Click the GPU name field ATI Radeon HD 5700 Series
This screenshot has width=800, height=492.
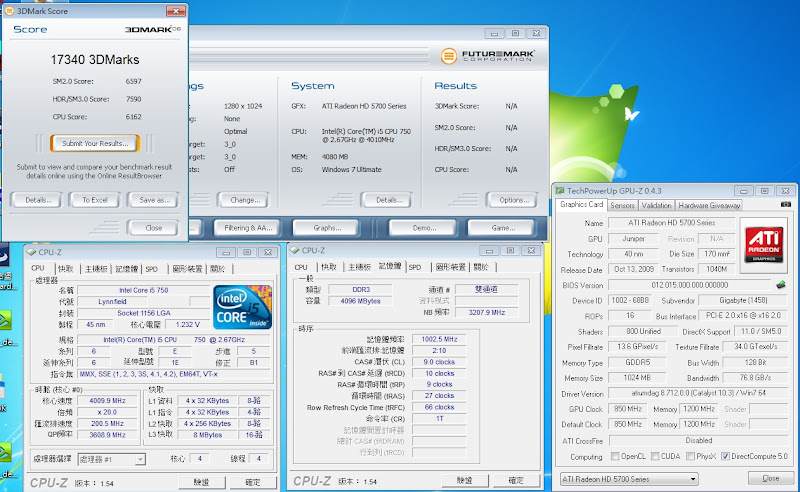[x=671, y=223]
